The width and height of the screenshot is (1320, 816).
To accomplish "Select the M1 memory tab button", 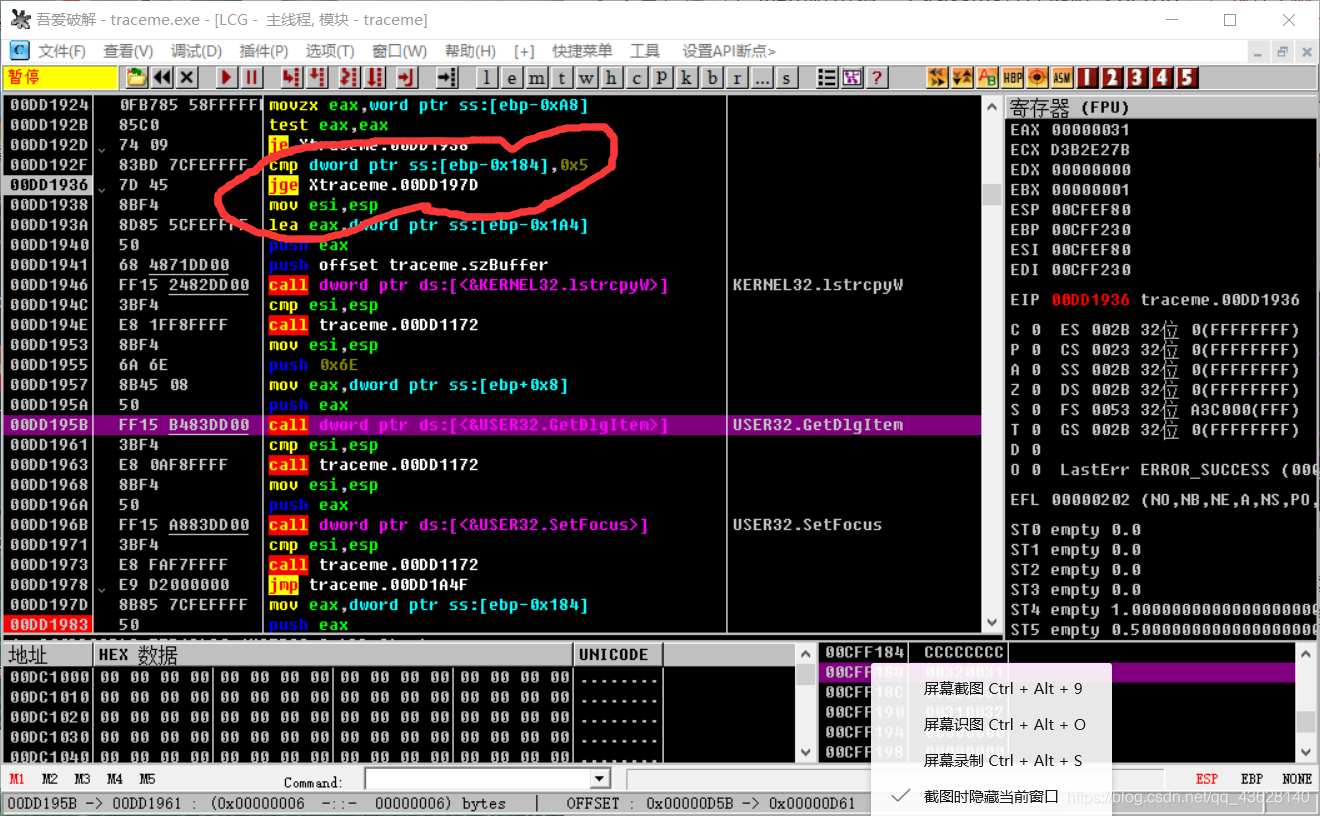I will tap(17, 779).
